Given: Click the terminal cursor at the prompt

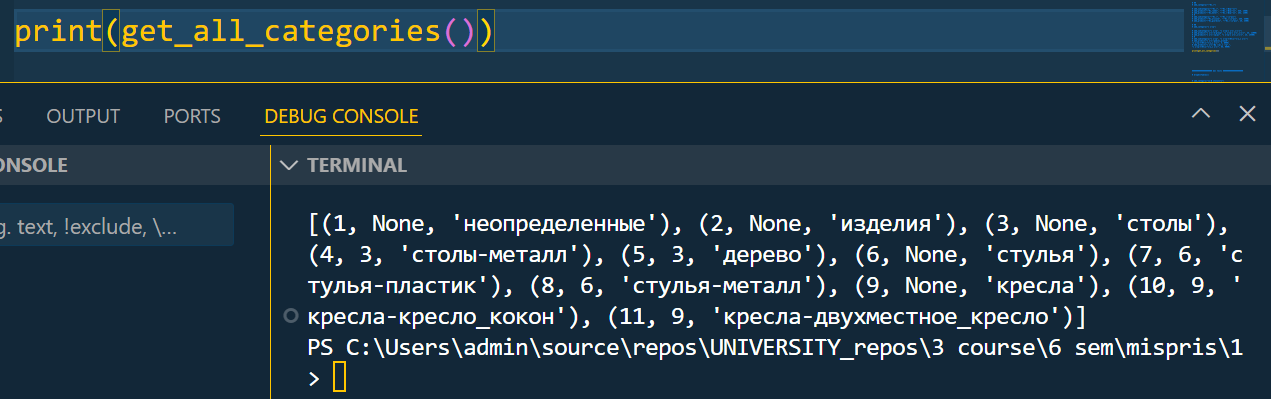Looking at the screenshot, I should point(339,378).
